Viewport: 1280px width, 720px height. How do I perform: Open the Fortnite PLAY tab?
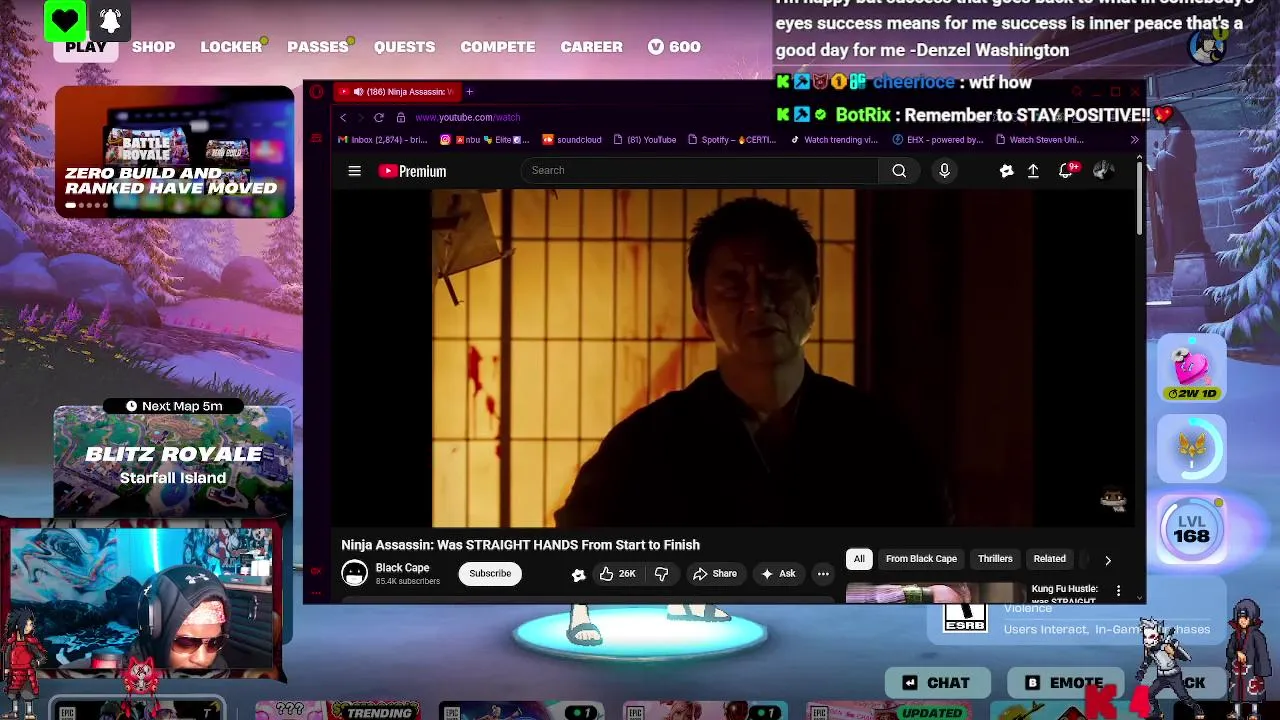point(86,47)
